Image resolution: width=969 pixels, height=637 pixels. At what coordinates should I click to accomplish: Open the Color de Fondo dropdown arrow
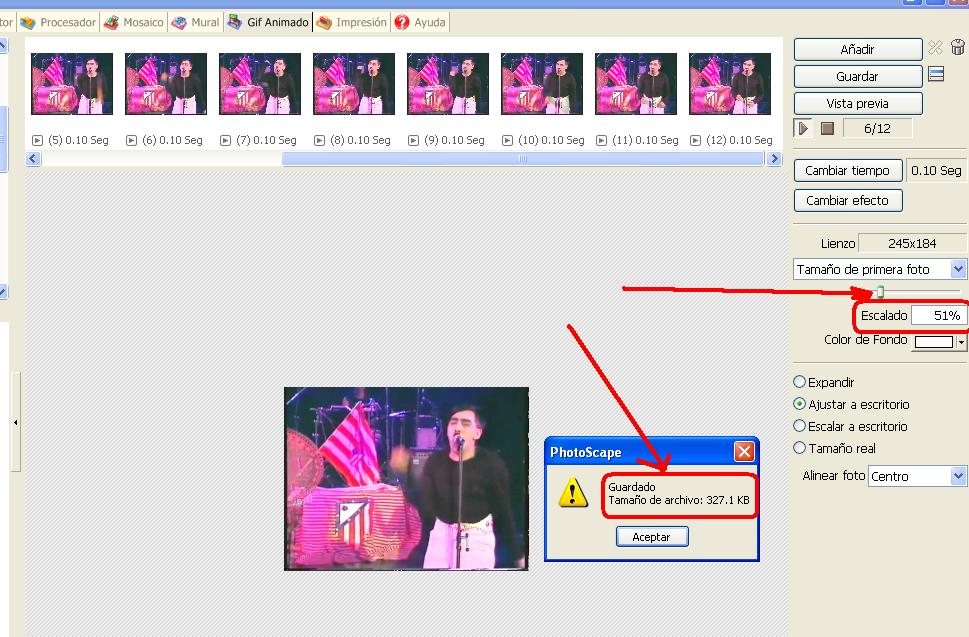(961, 342)
